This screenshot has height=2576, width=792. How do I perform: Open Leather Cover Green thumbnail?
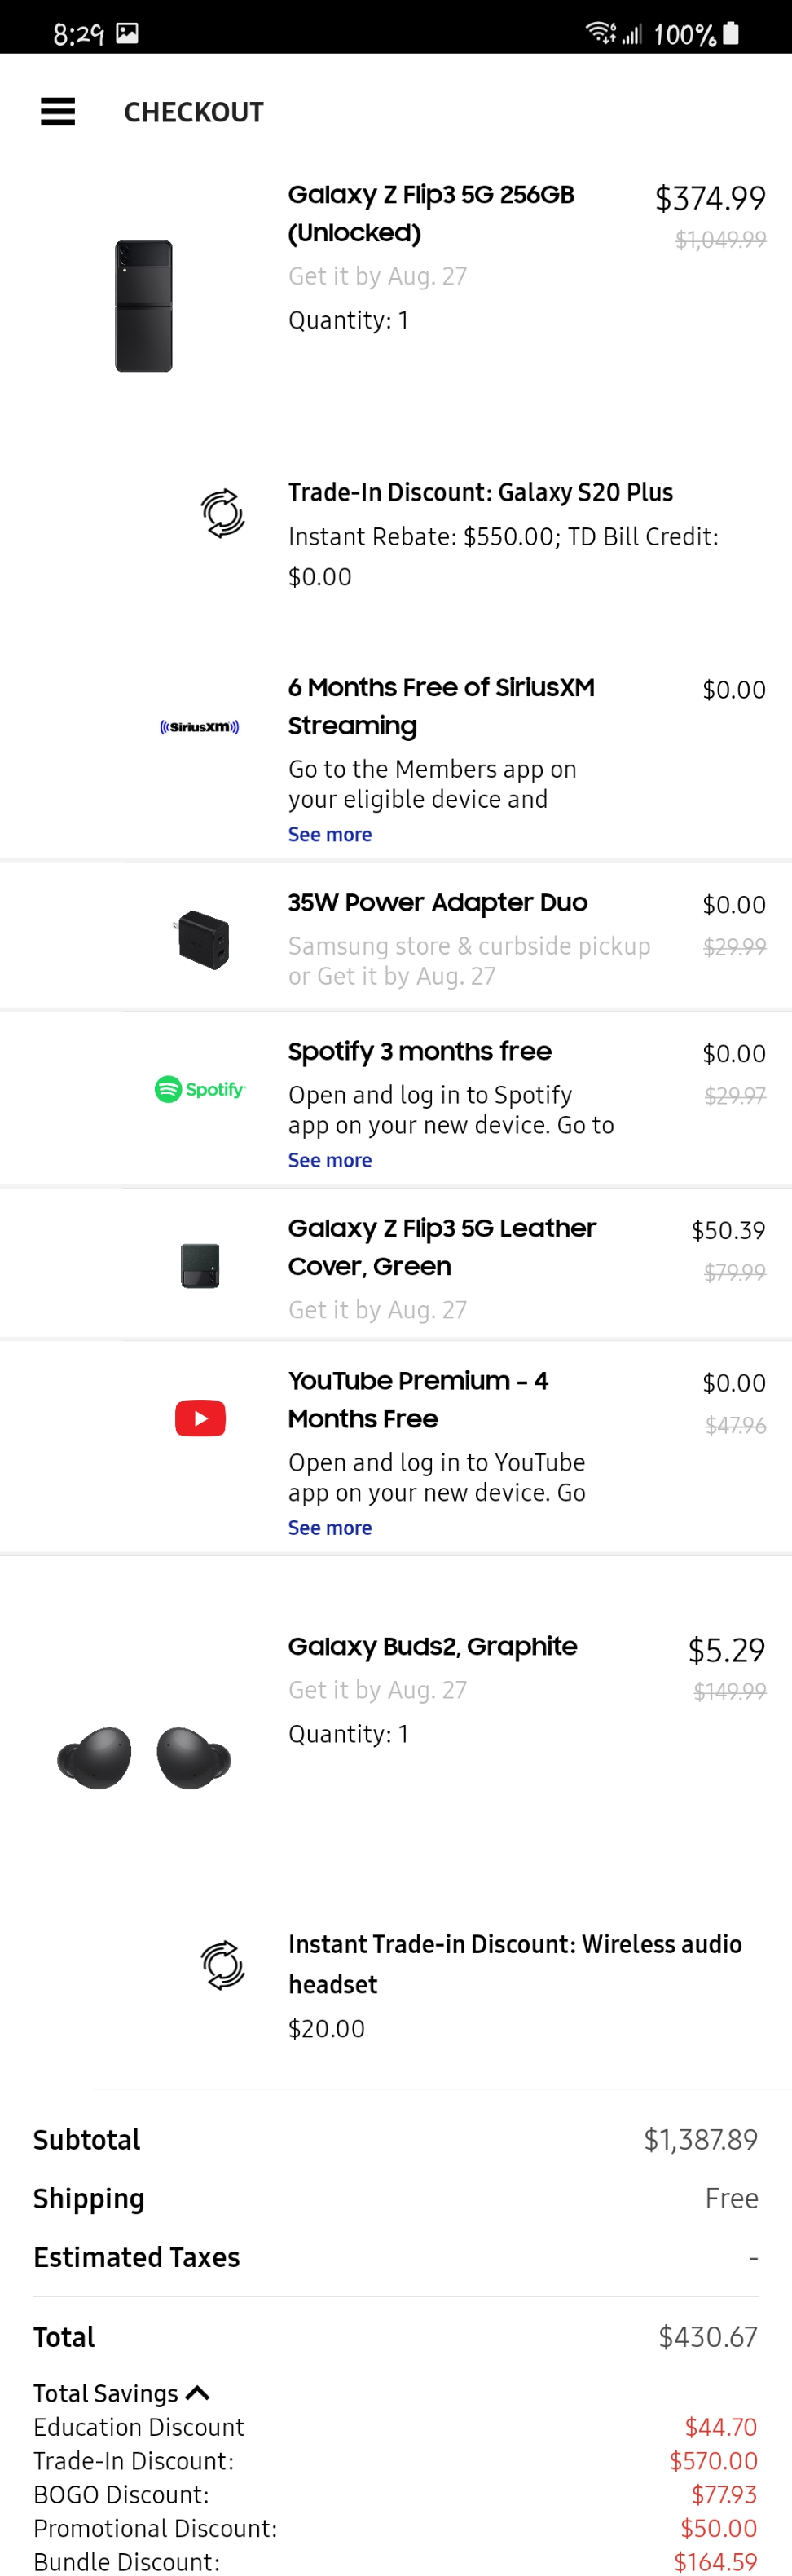point(200,1265)
